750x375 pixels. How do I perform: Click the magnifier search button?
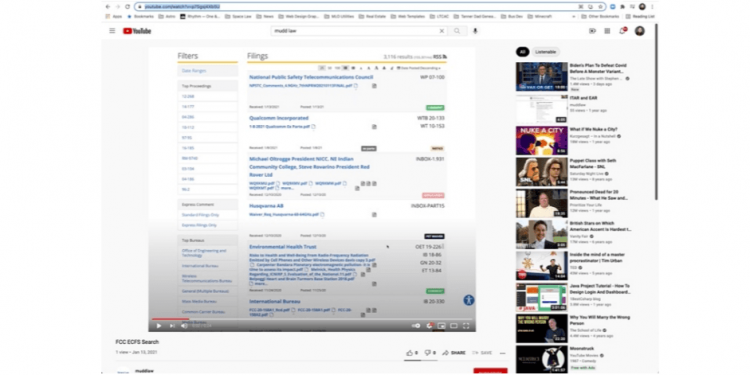[x=457, y=31]
